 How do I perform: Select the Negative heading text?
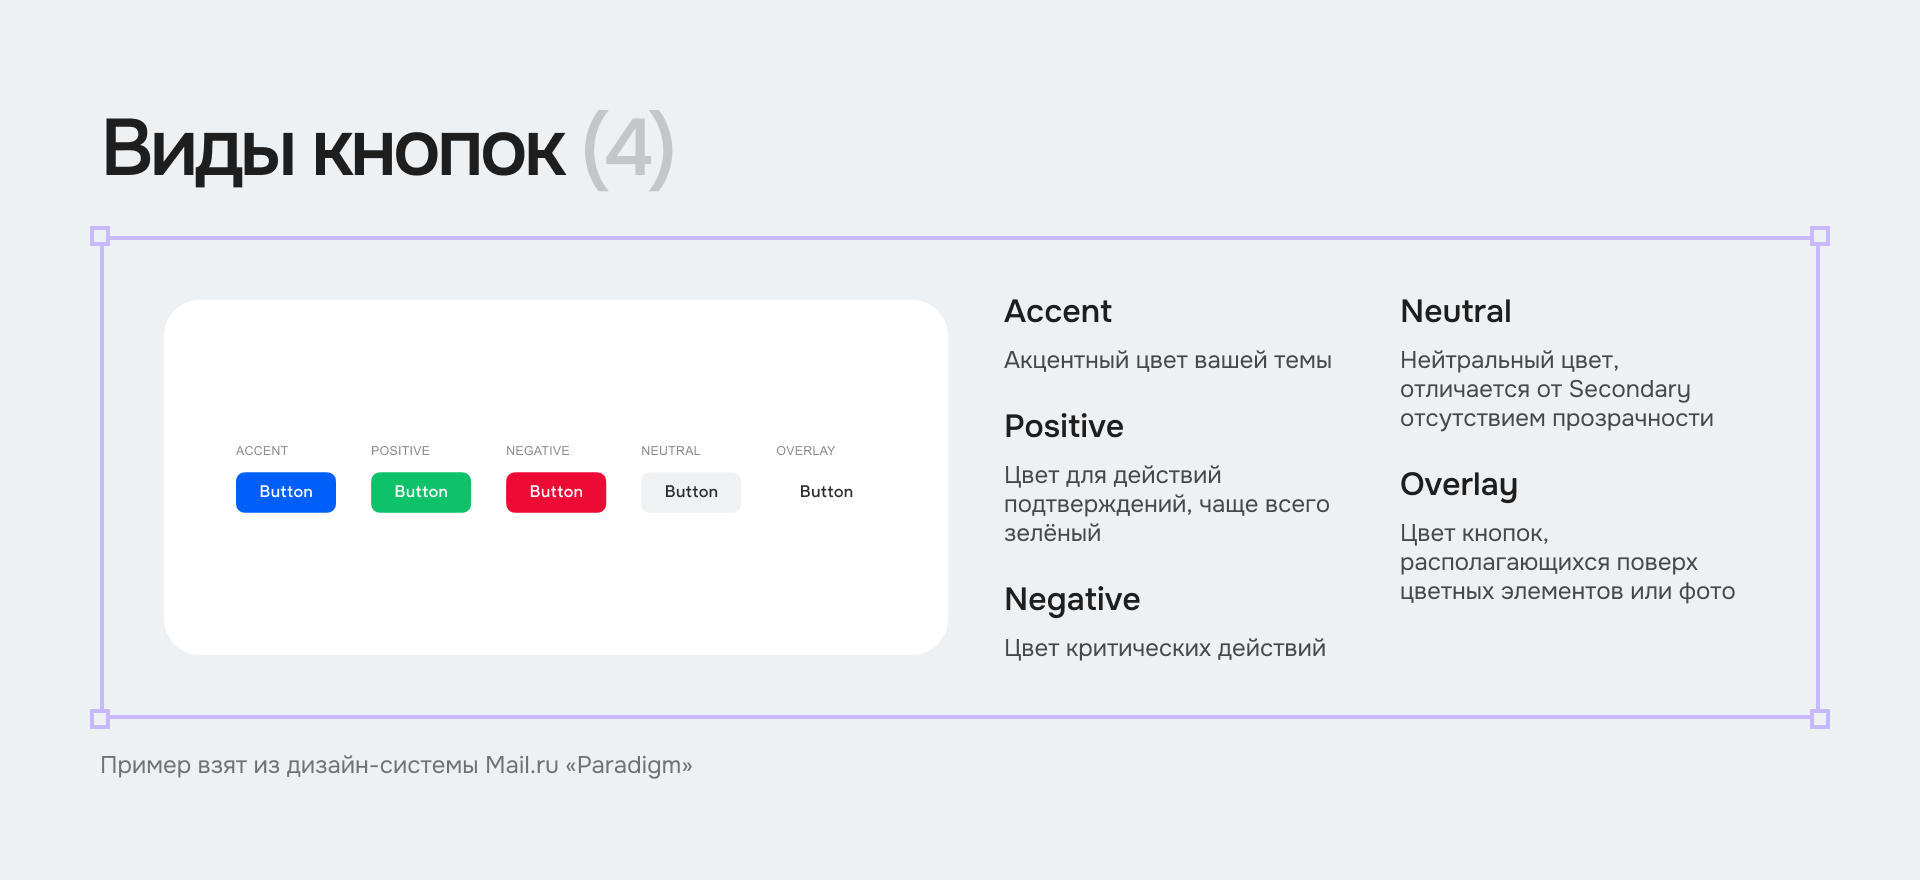(x=1072, y=600)
